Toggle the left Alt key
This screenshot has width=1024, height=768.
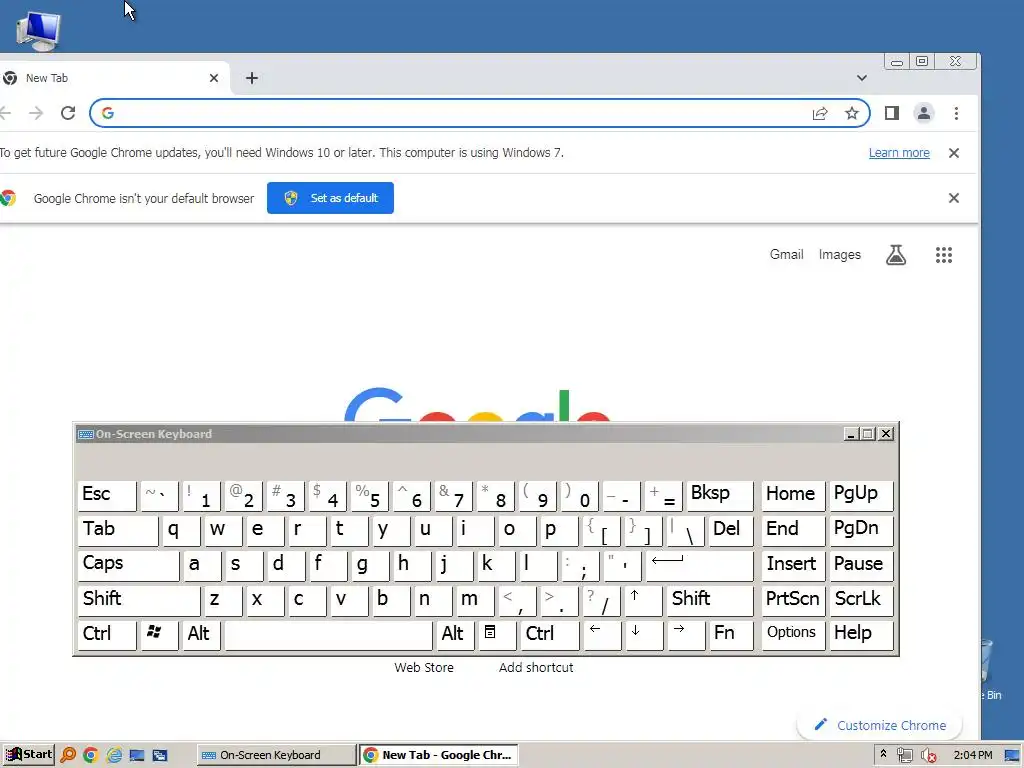[202, 635]
